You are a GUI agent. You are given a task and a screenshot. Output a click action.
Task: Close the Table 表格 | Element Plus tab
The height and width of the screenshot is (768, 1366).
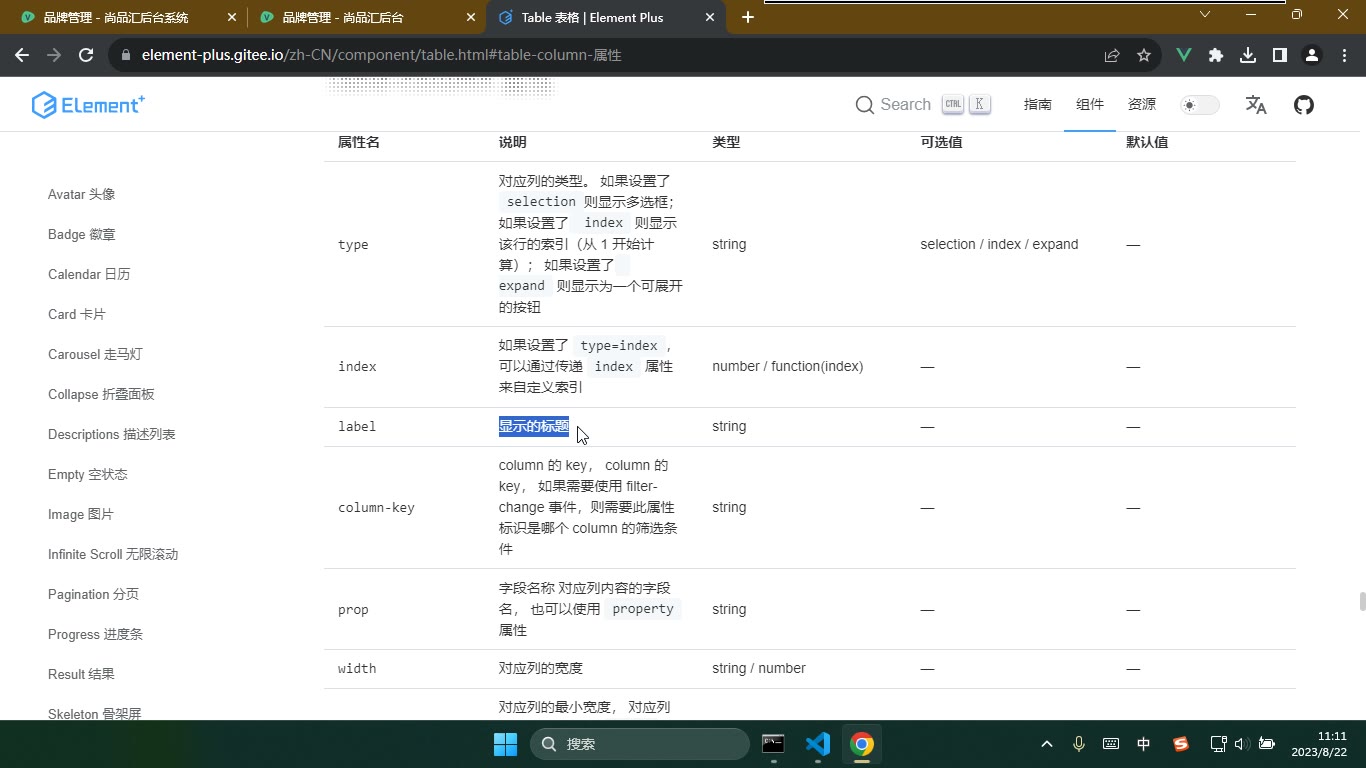pyautogui.click(x=711, y=18)
